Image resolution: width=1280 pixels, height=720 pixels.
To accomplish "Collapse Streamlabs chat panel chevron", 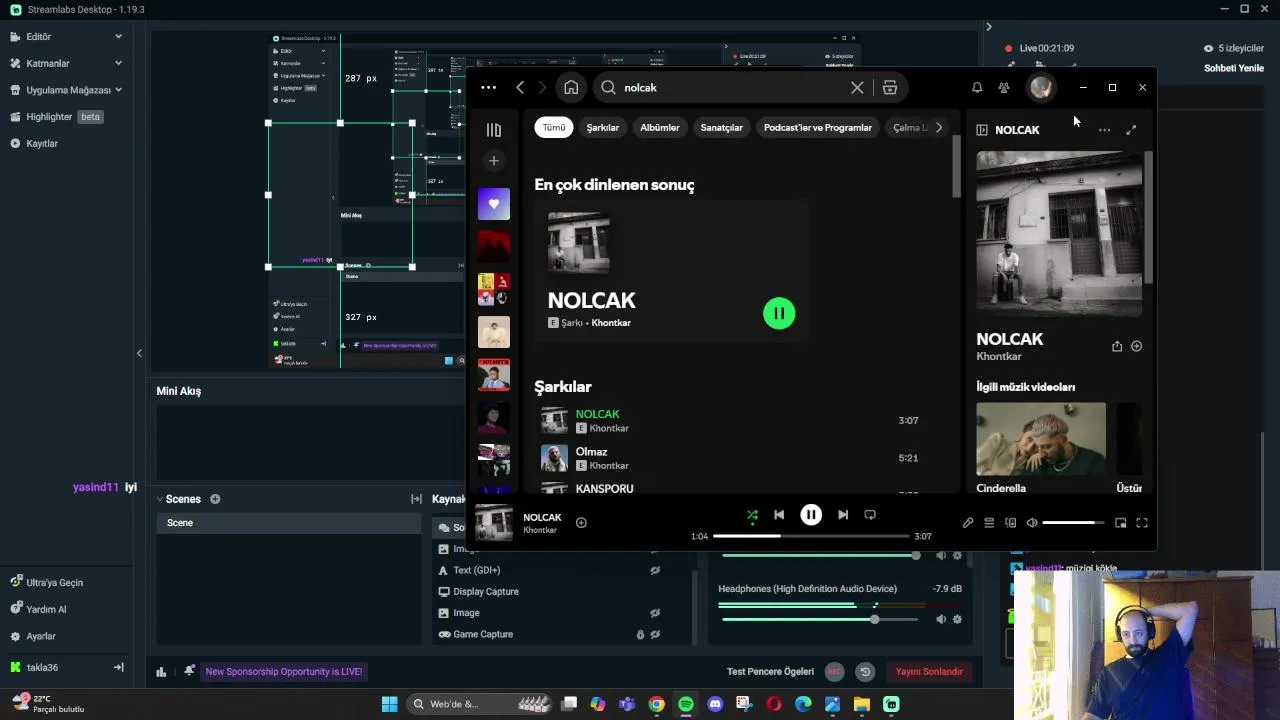I will click(x=988, y=27).
